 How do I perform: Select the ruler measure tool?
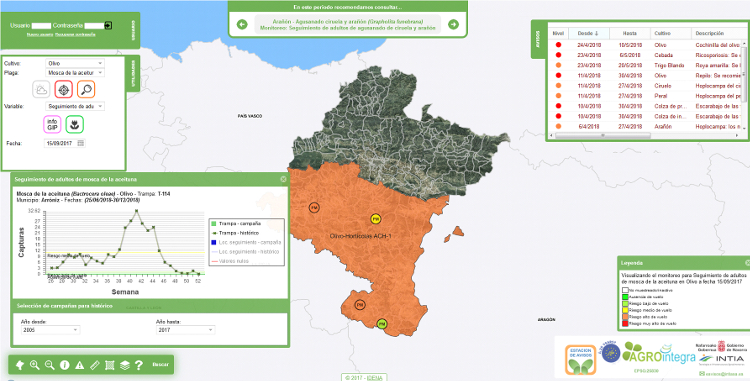[95, 365]
